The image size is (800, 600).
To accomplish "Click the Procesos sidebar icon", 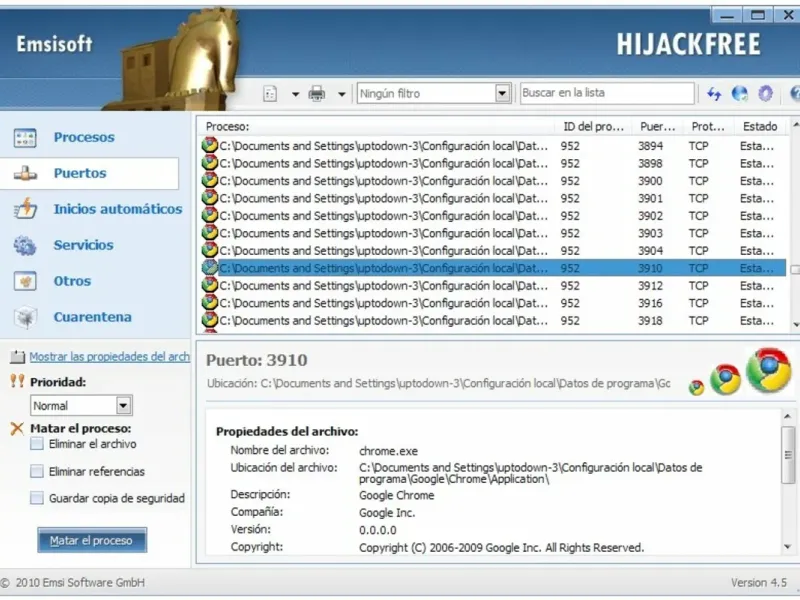I will coord(25,138).
